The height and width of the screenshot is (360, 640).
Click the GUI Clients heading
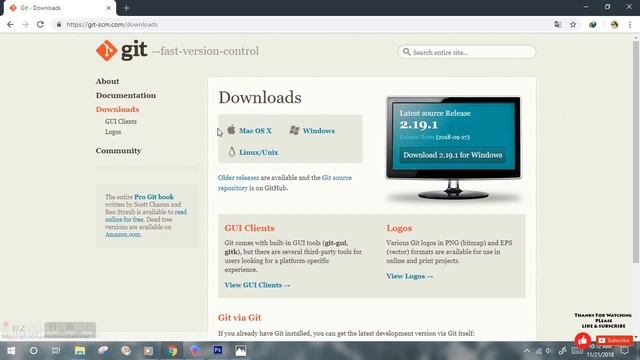(x=249, y=228)
